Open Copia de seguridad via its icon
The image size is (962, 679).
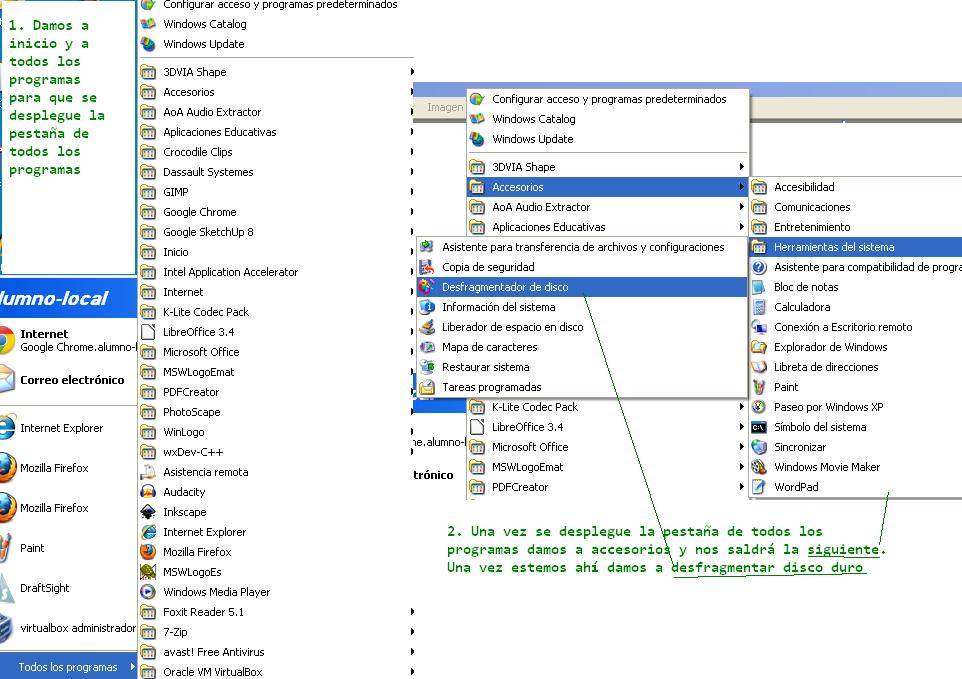coord(426,267)
